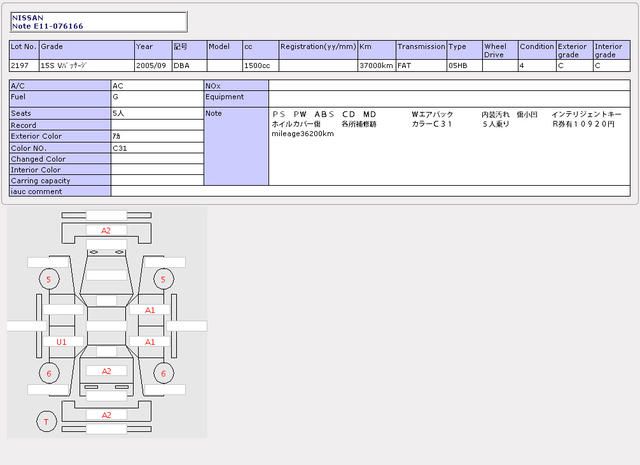Click the iauc comment row label
This screenshot has width=640, height=465.
(x=60, y=191)
